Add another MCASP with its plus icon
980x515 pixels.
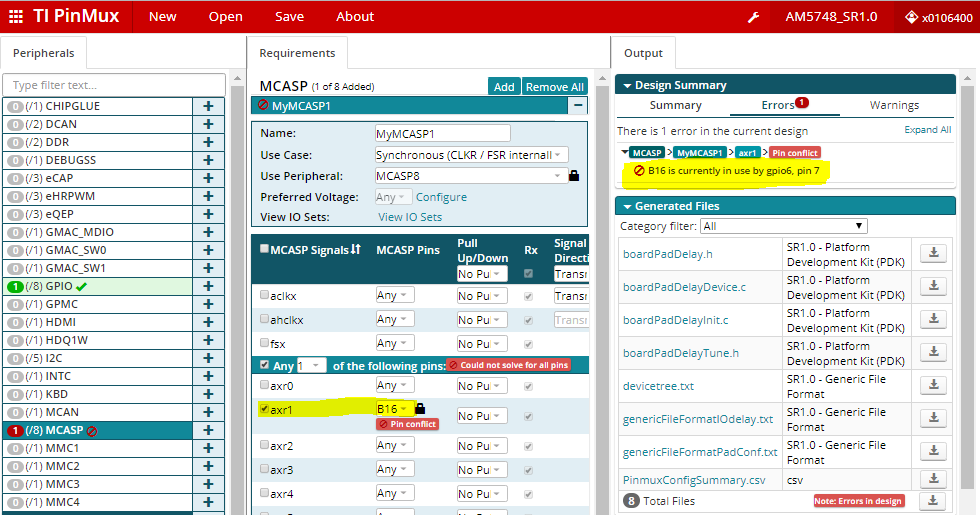click(x=208, y=430)
